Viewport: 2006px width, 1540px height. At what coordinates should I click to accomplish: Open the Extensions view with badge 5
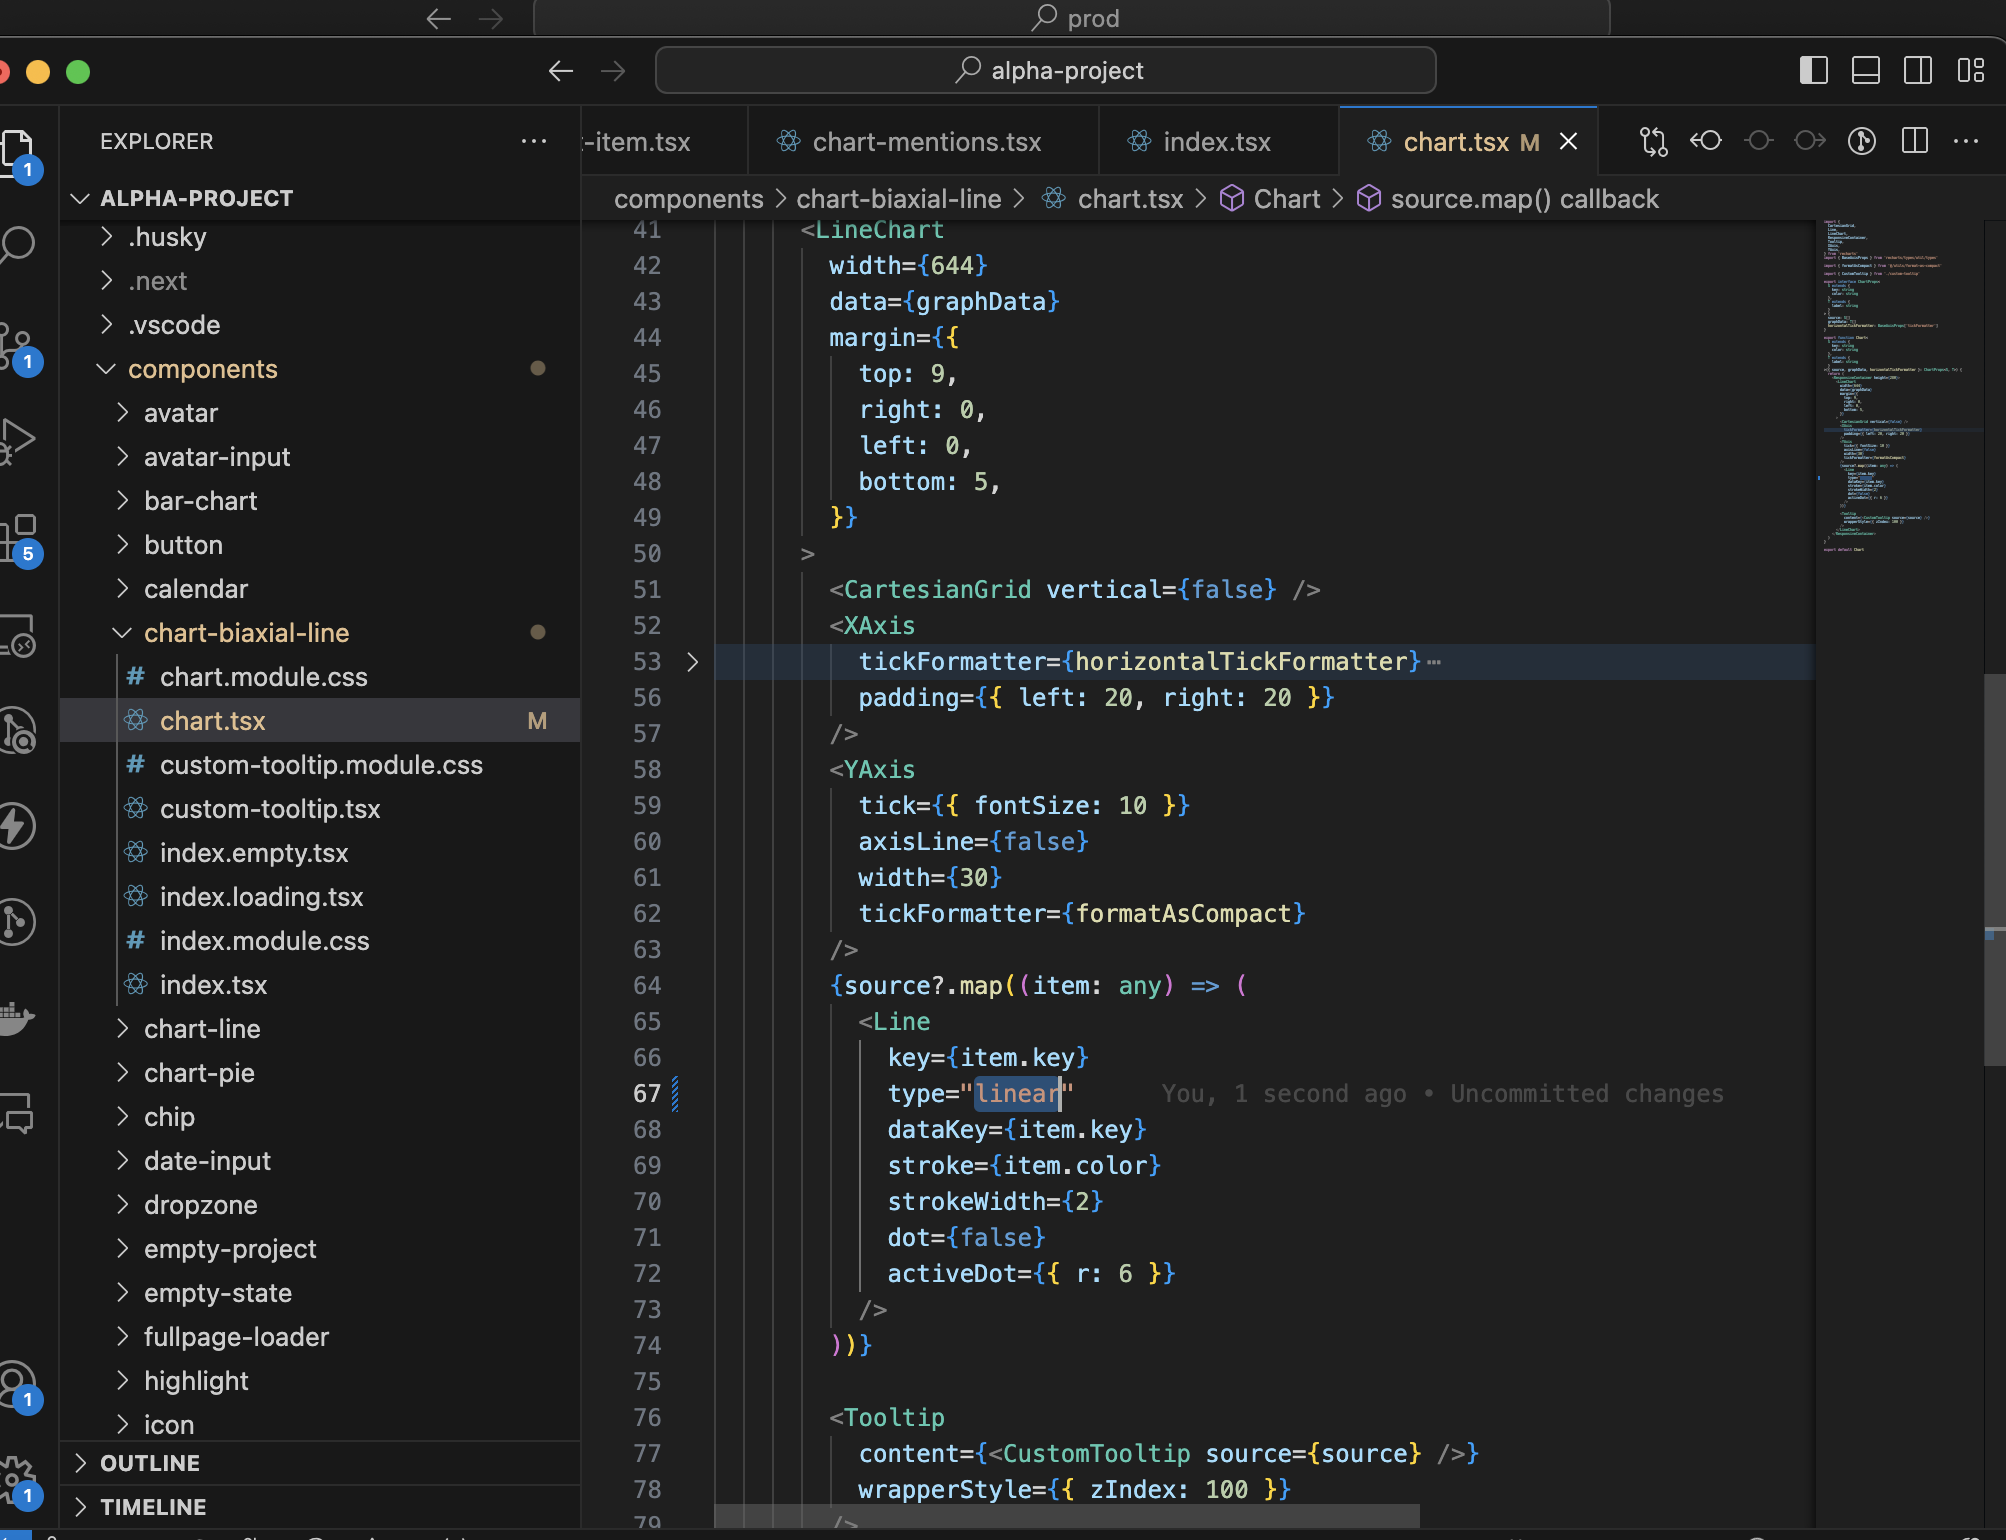(18, 537)
